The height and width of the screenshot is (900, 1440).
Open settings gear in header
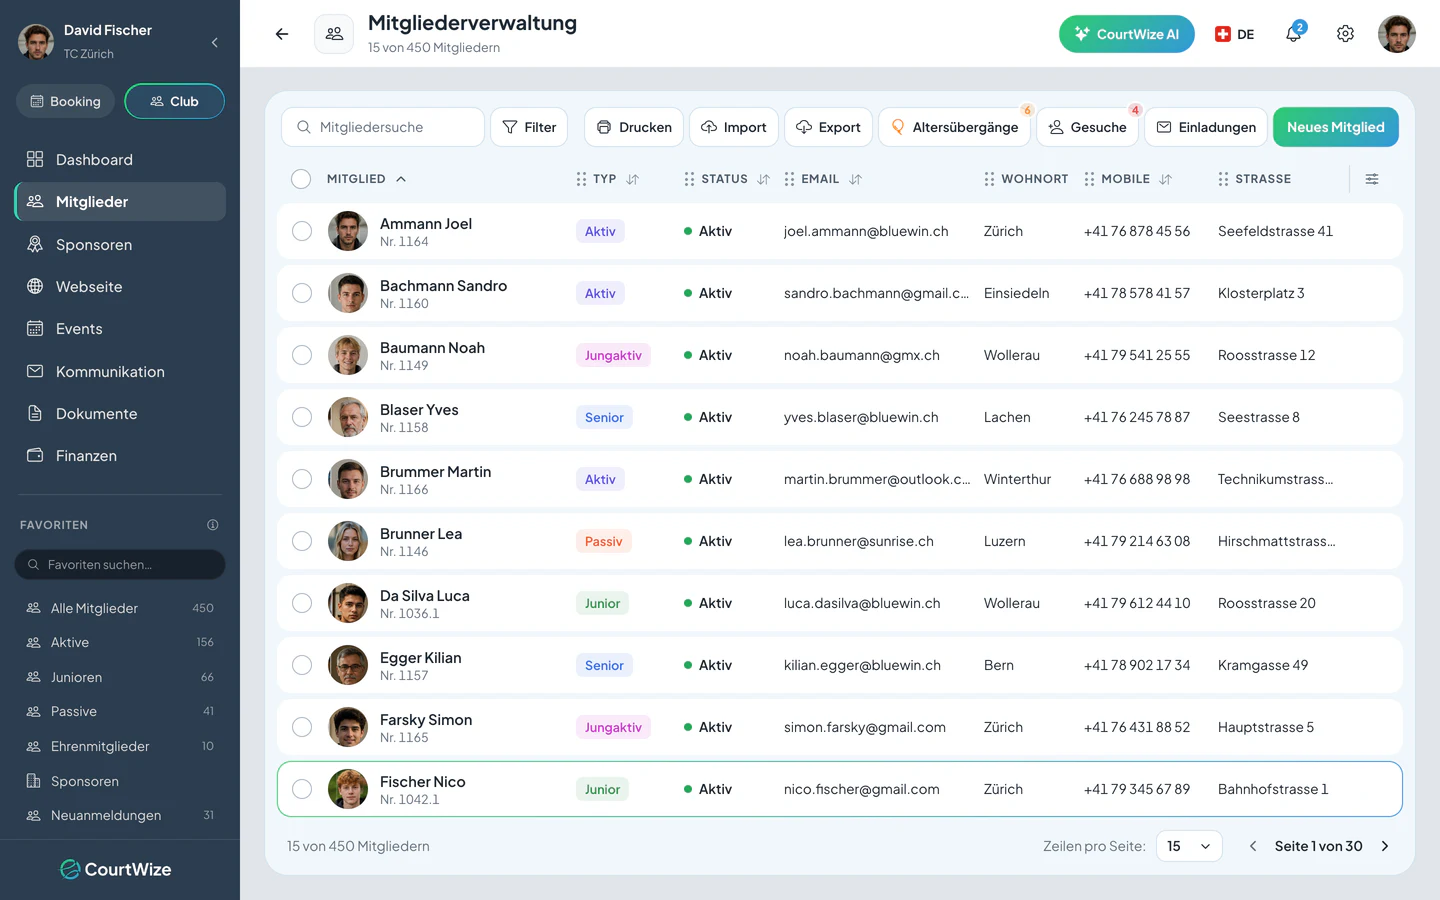[x=1345, y=34]
